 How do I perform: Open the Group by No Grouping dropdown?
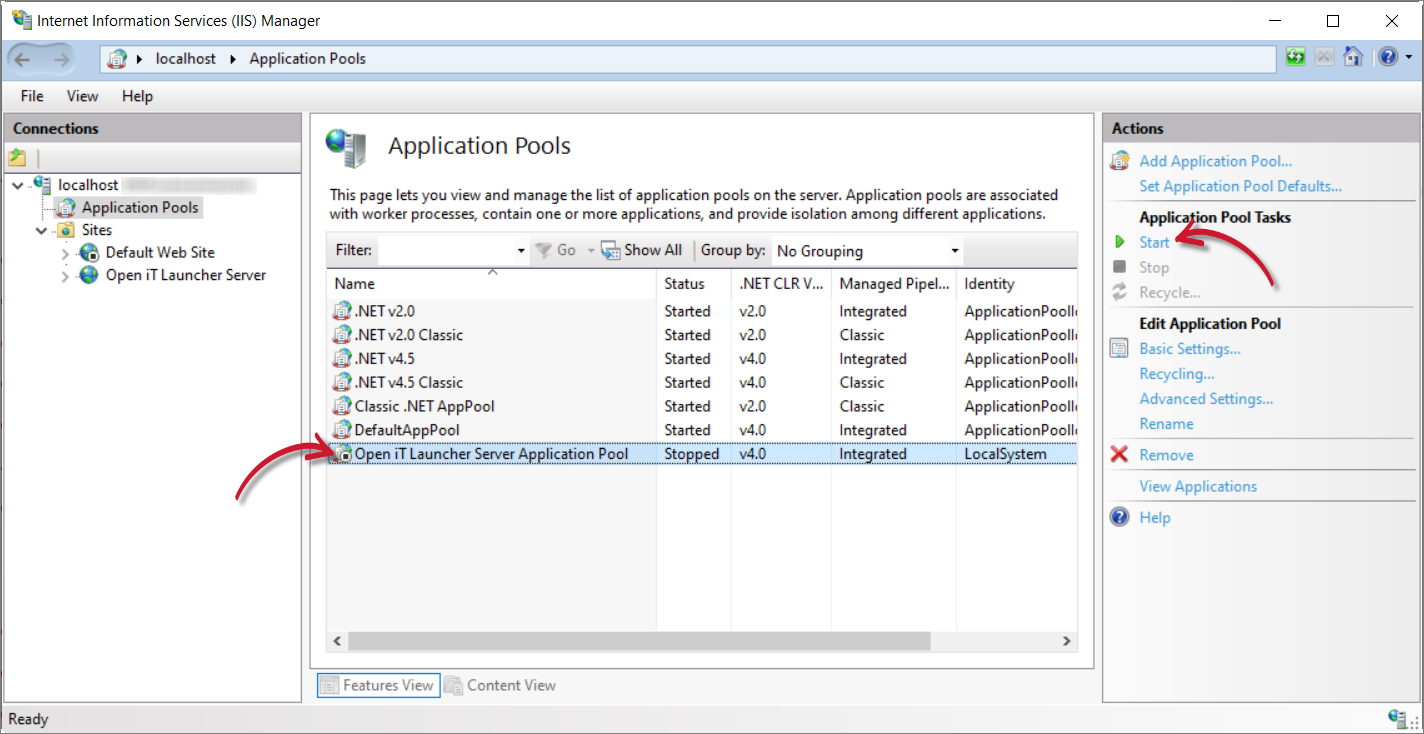[x=954, y=250]
